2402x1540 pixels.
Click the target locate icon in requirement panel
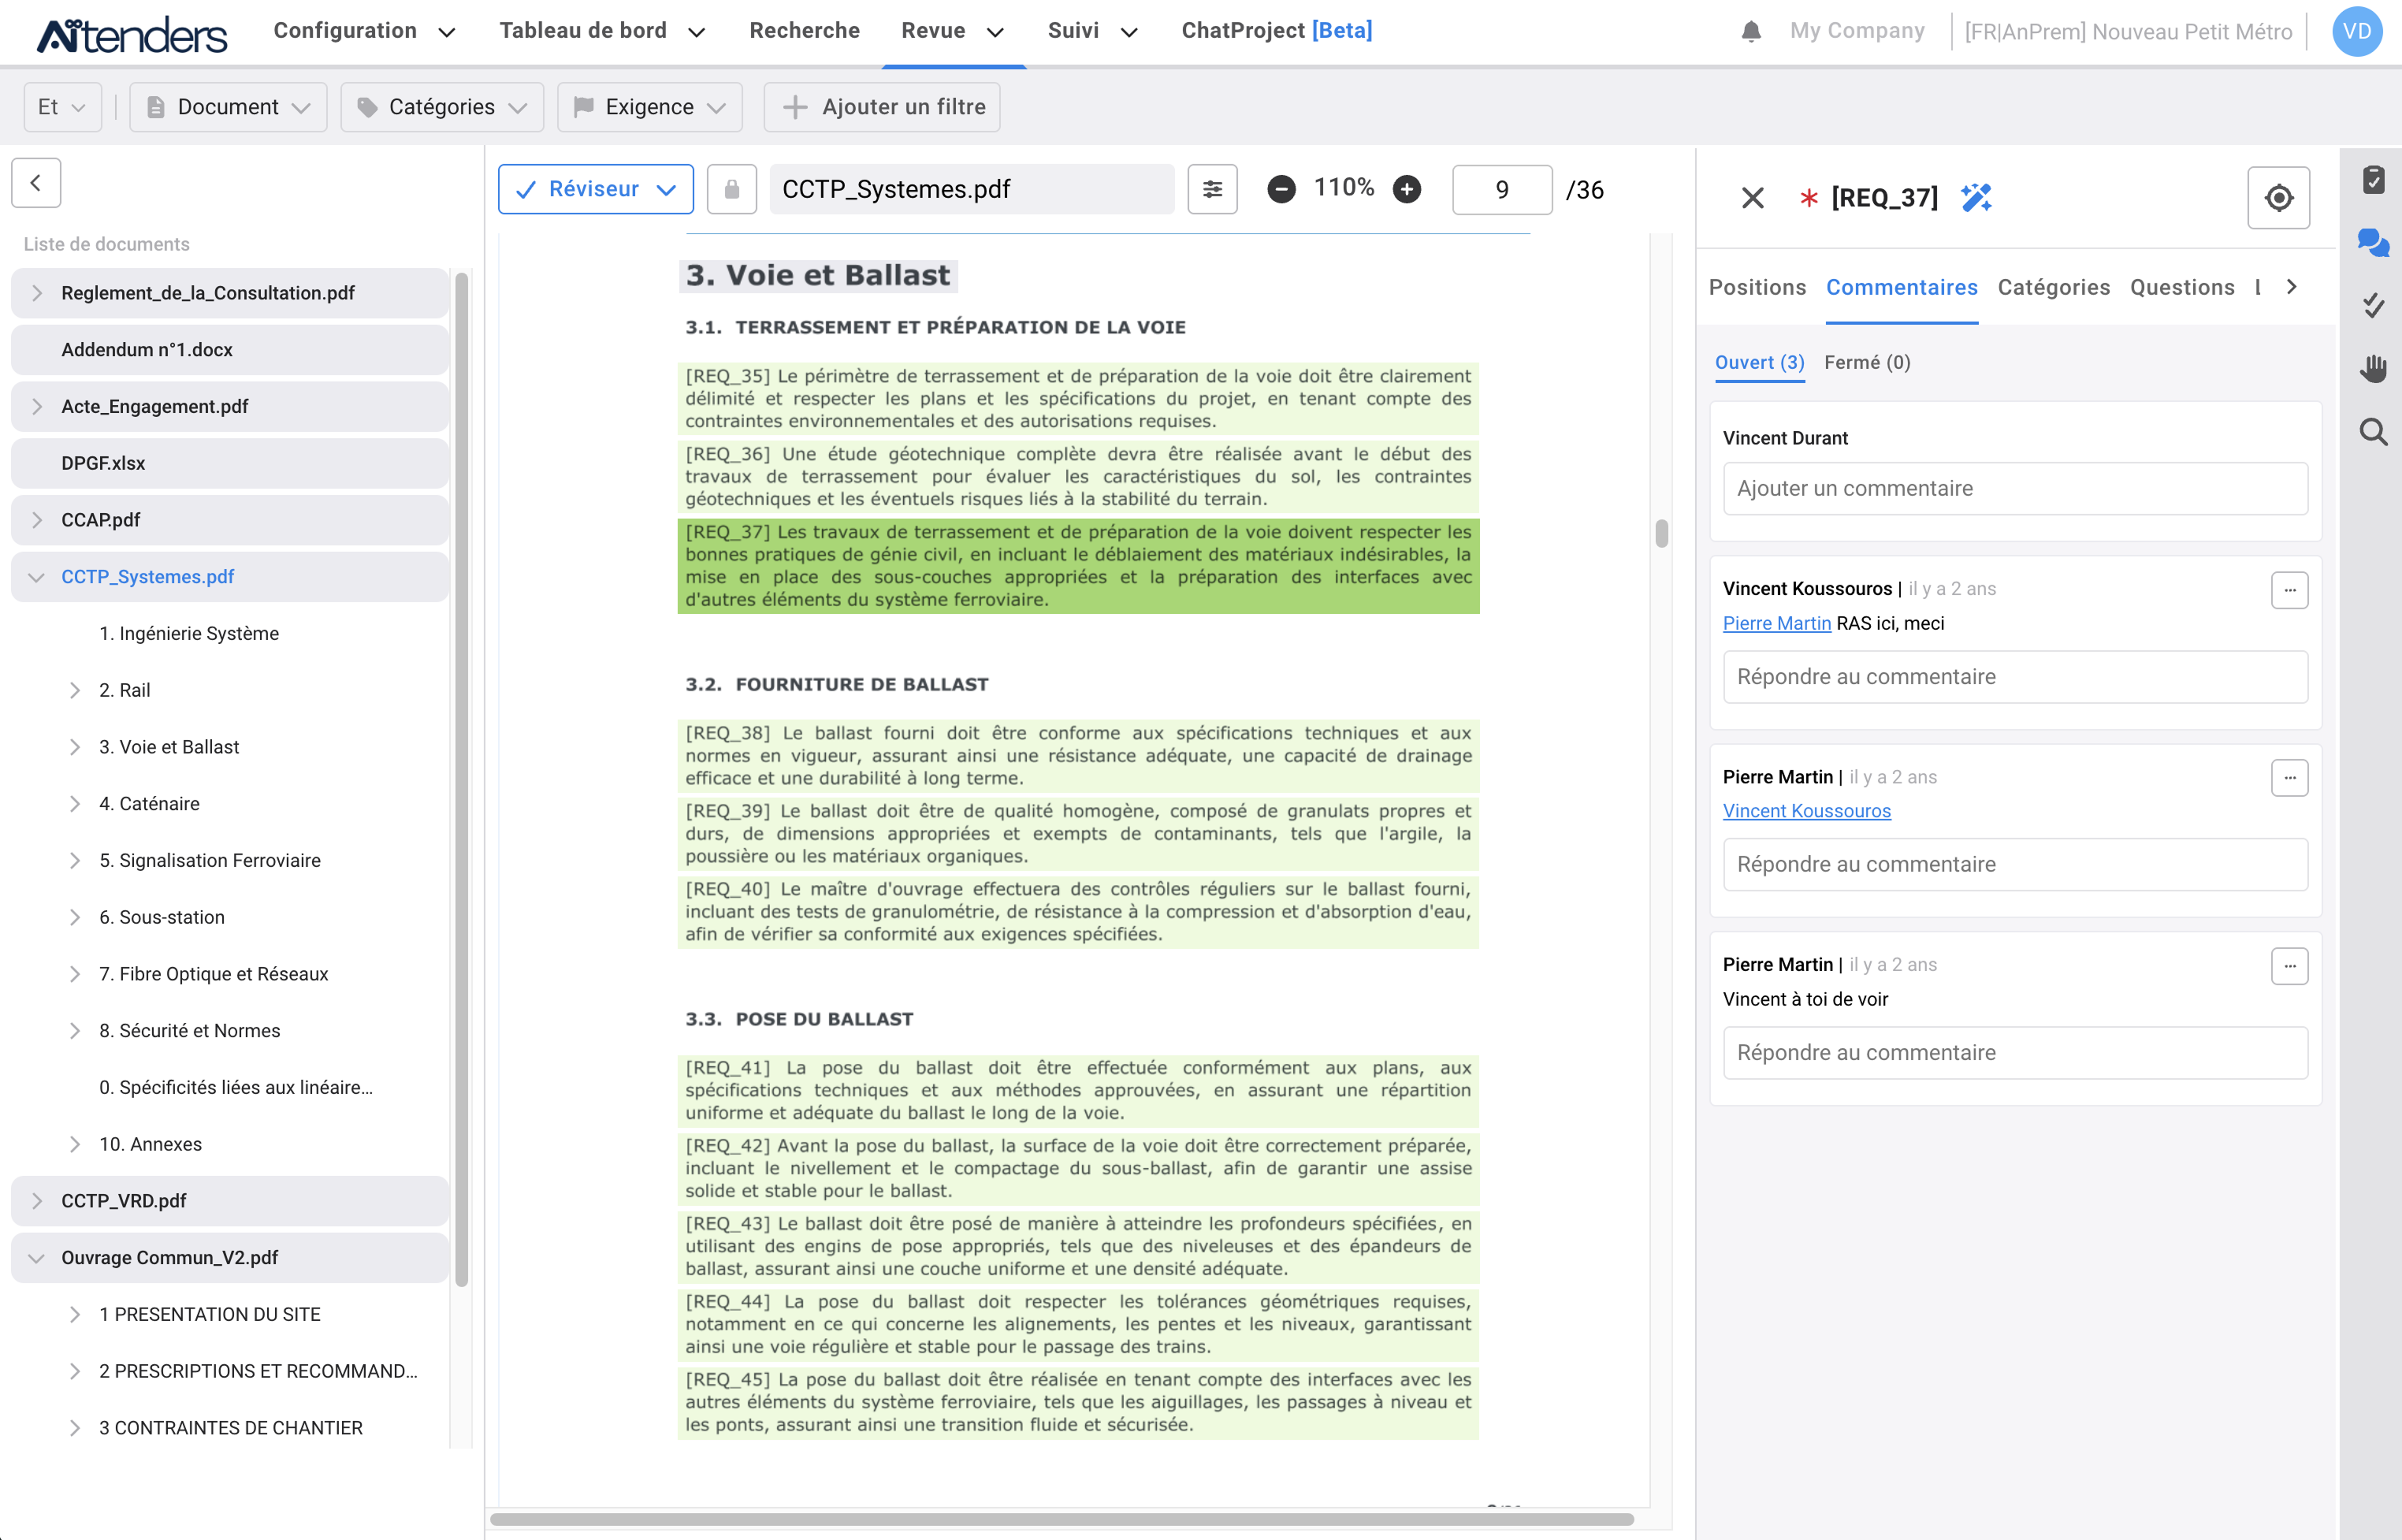(2278, 197)
